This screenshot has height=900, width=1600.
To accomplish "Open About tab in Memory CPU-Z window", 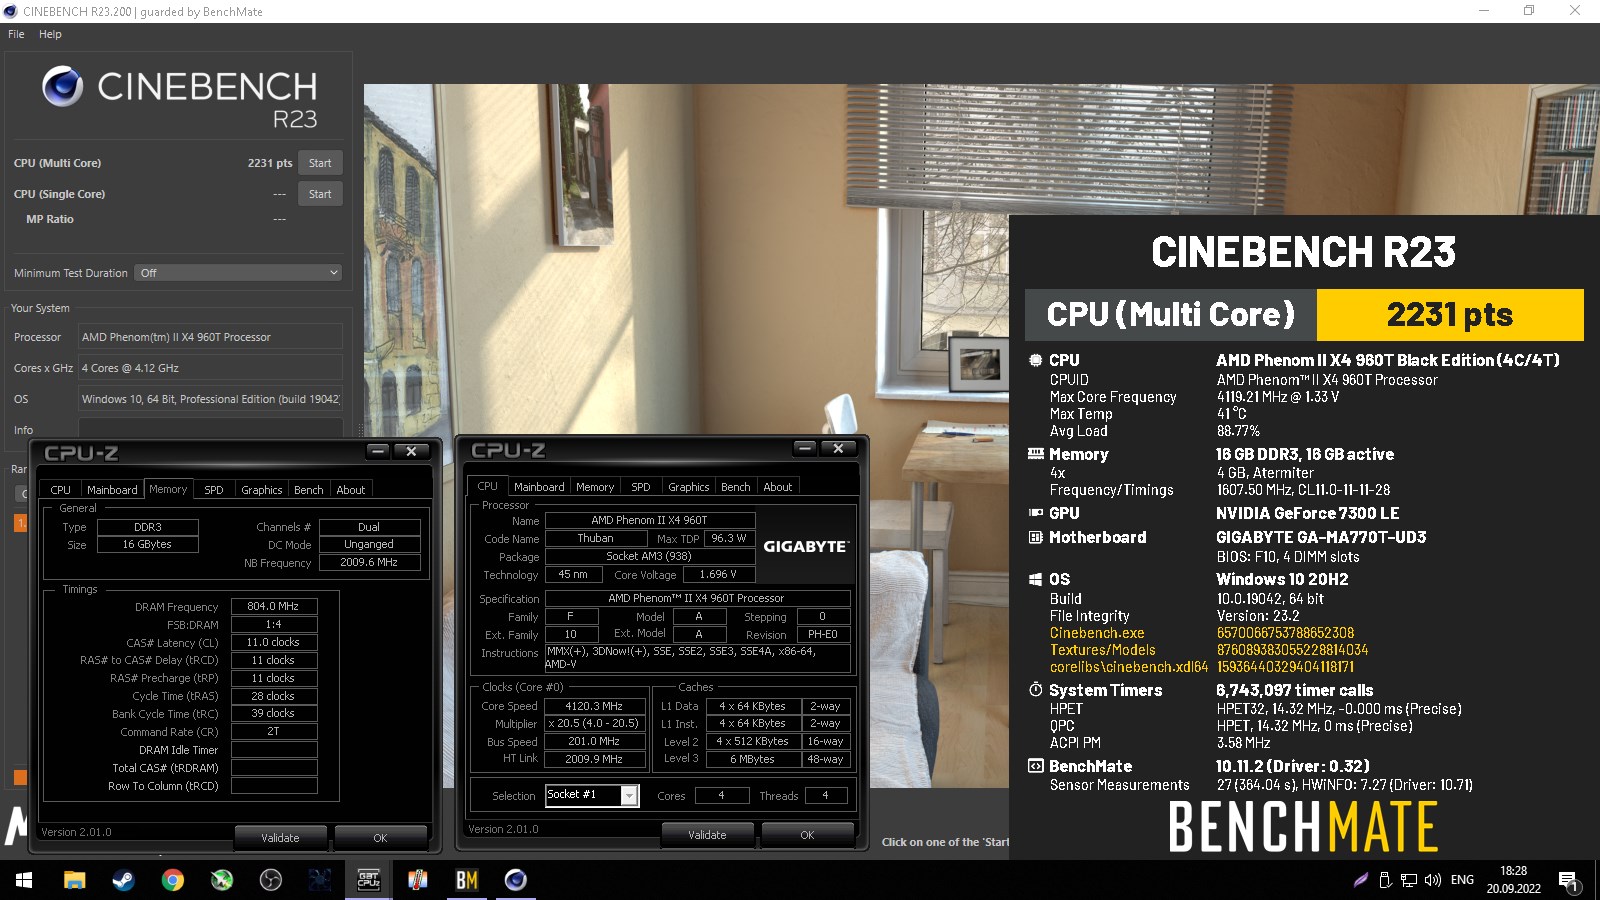I will click(x=351, y=489).
